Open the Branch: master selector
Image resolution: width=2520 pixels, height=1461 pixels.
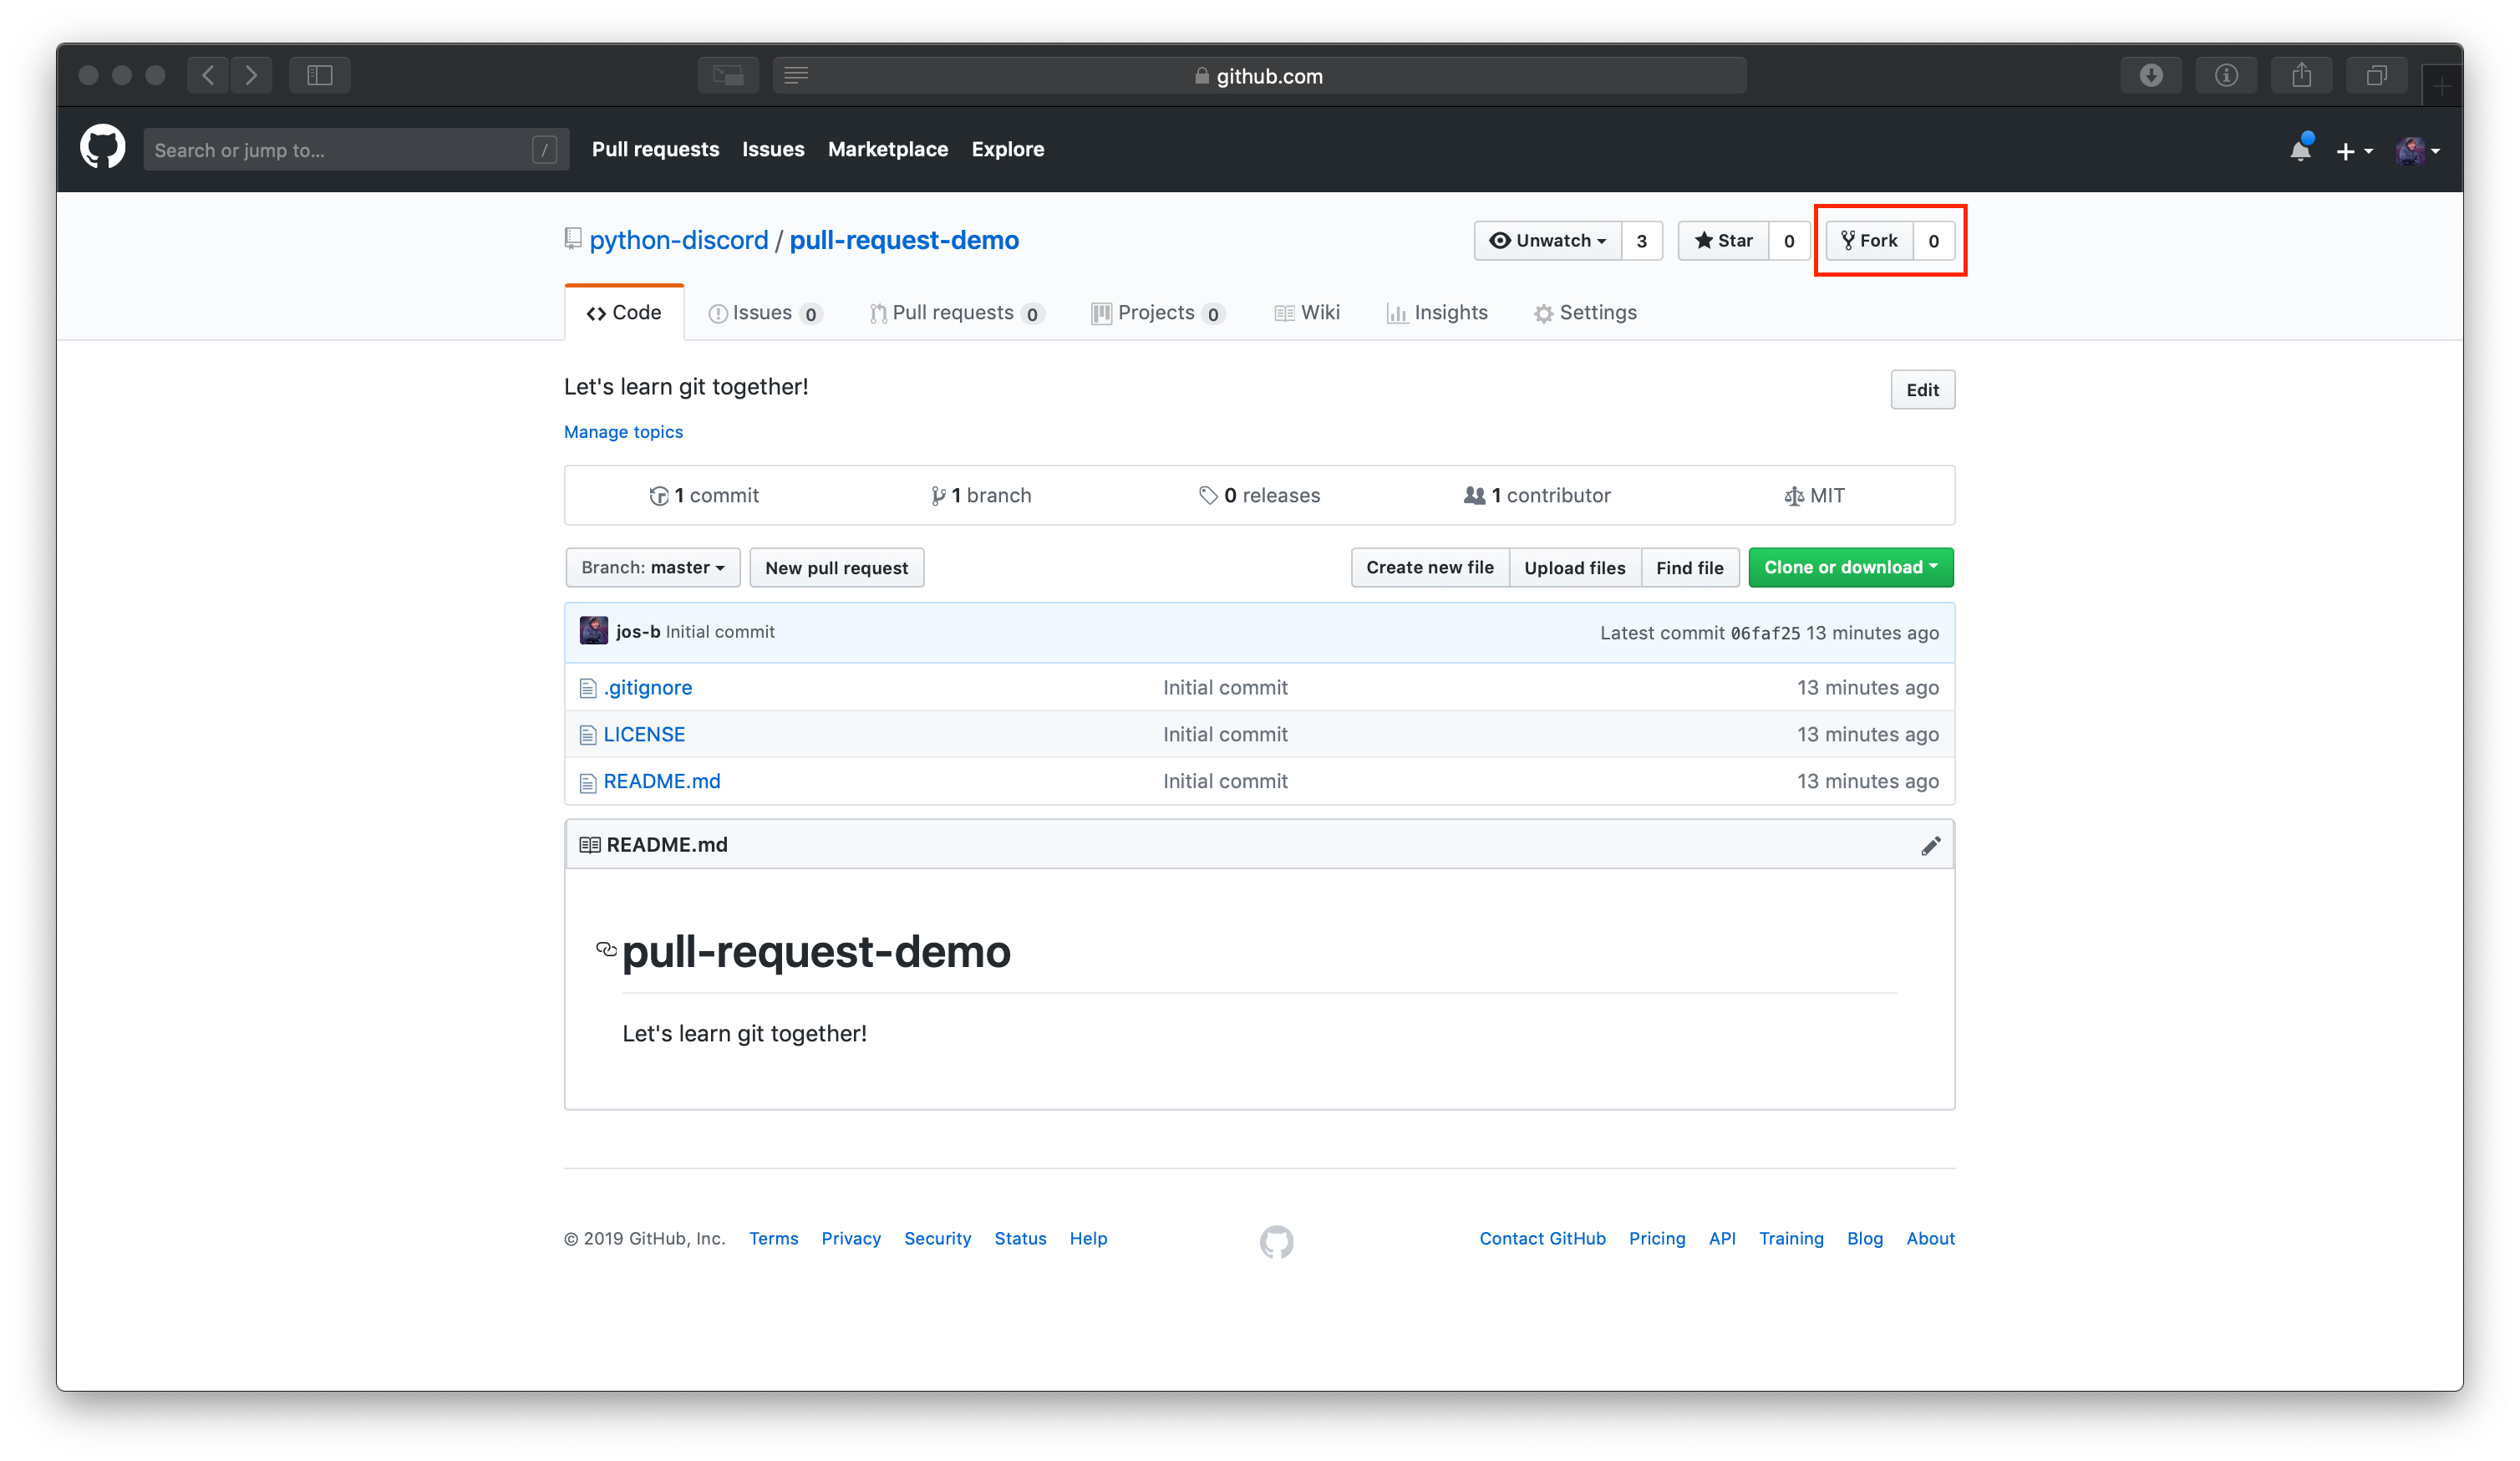652,567
